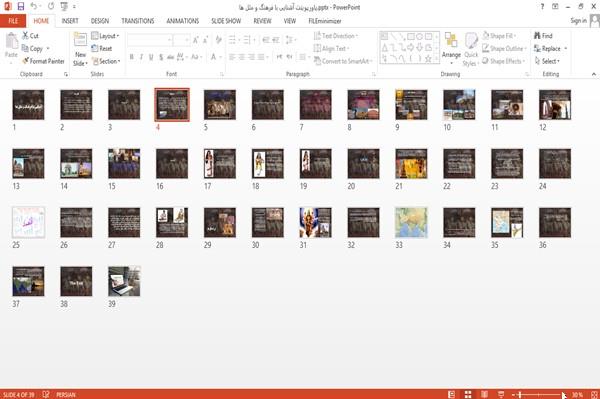Click Convert to SmartArt button
Viewport: 600px width, 399px height.
coord(343,61)
